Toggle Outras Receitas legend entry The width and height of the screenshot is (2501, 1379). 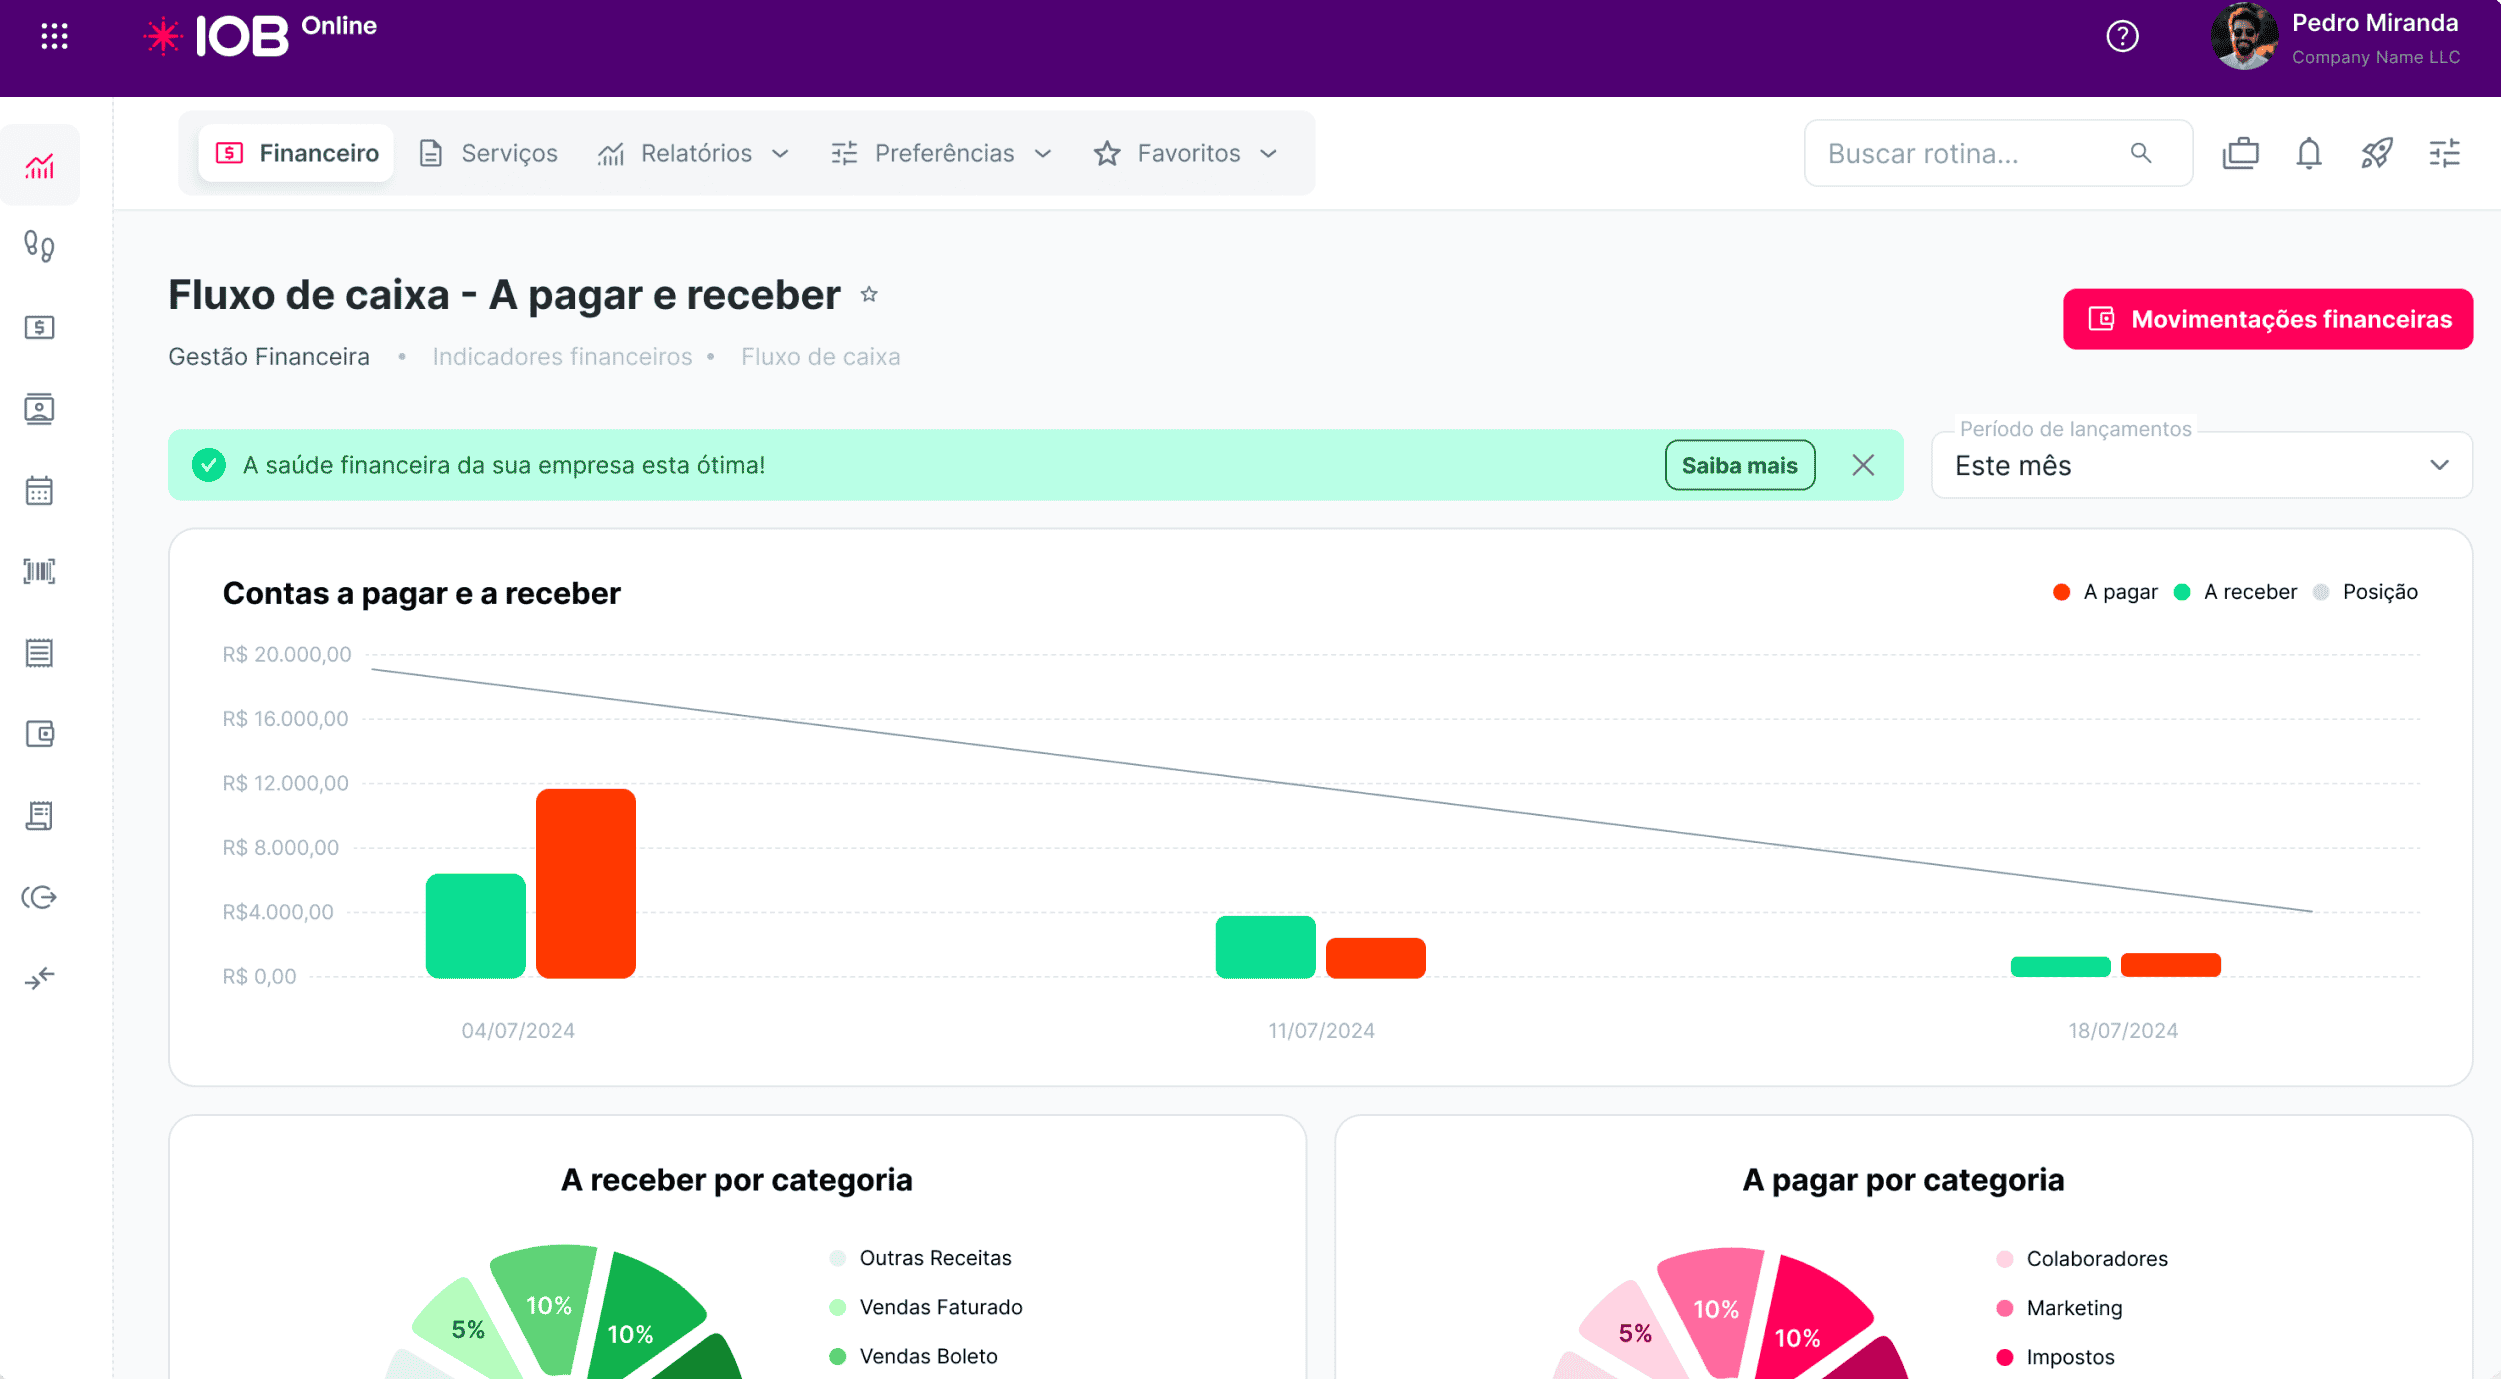tap(921, 1258)
